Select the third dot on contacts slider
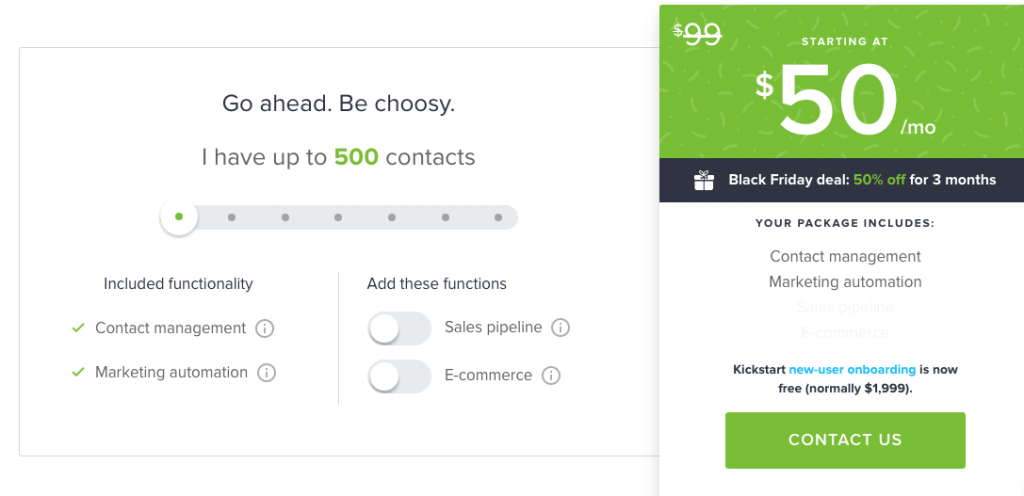The height and width of the screenshot is (496, 1024). (x=285, y=217)
